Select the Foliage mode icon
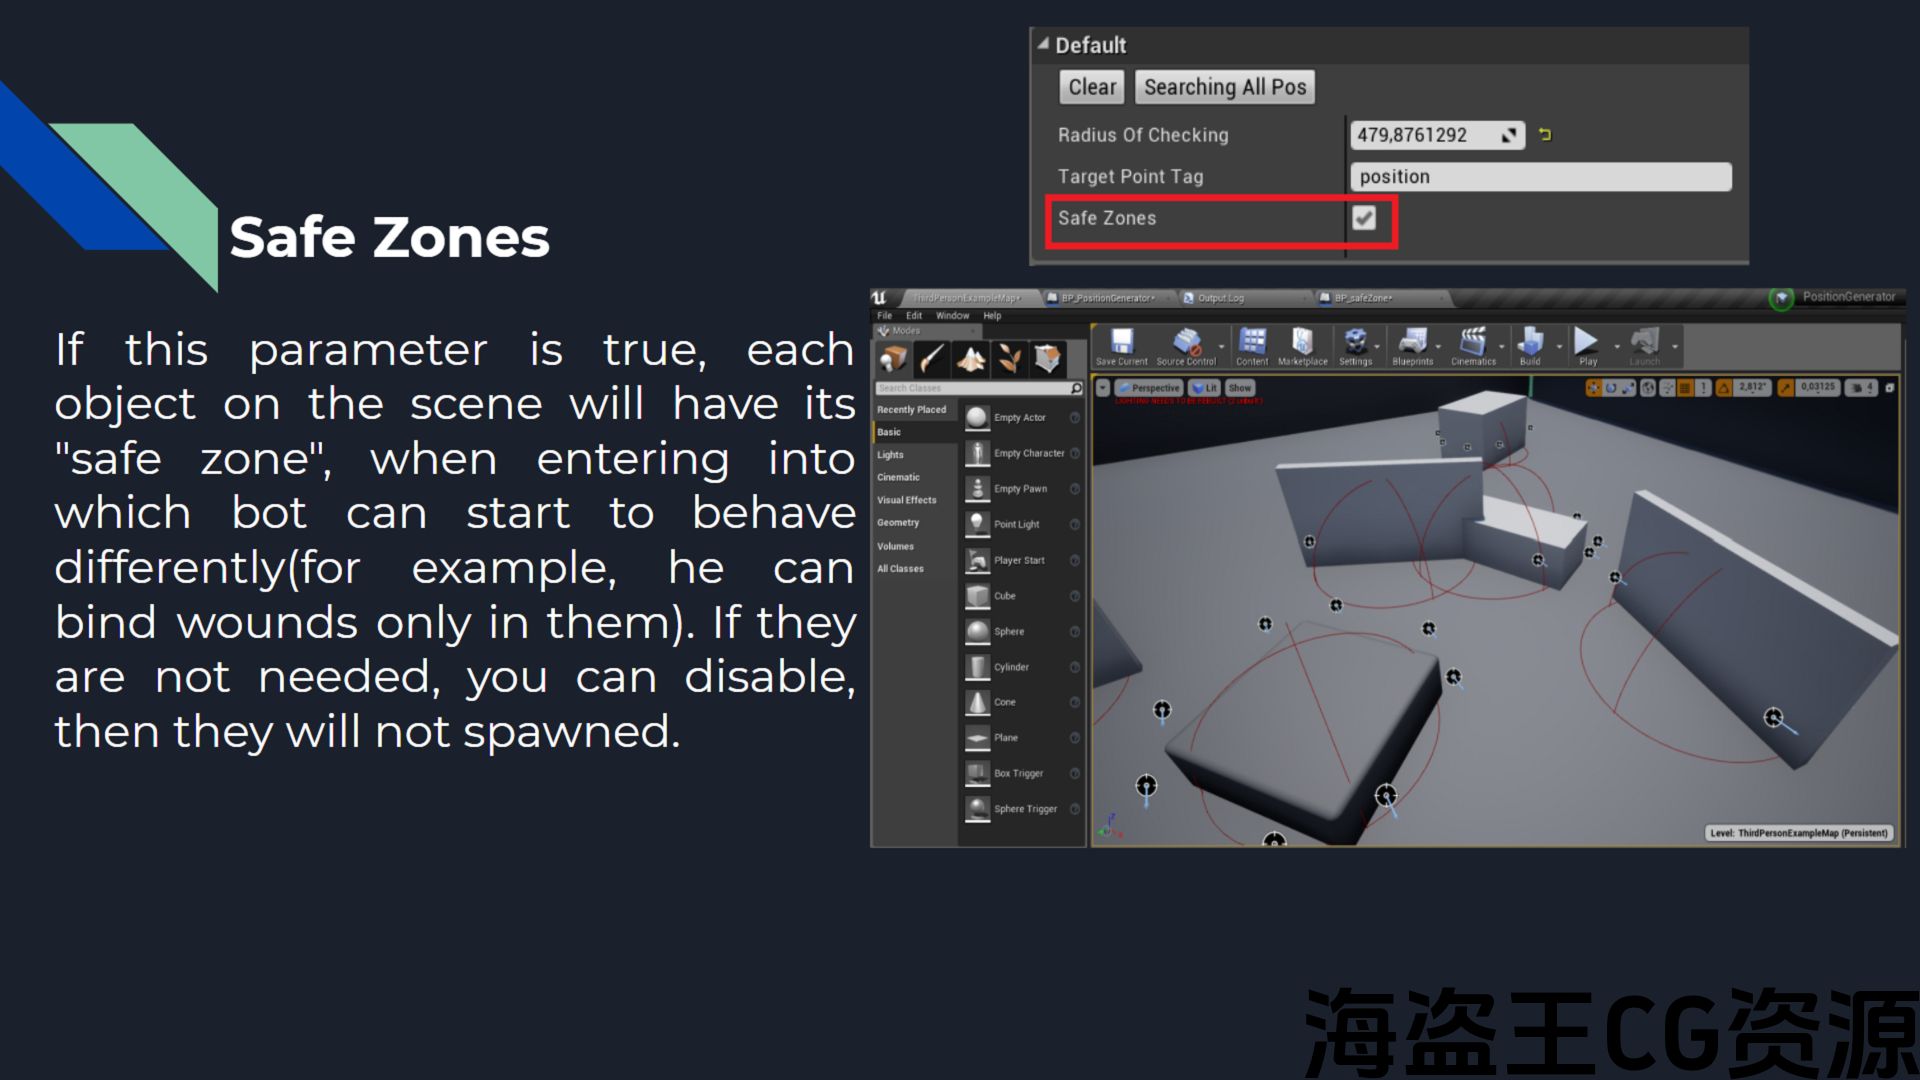Image resolution: width=1920 pixels, height=1080 pixels. click(1009, 359)
